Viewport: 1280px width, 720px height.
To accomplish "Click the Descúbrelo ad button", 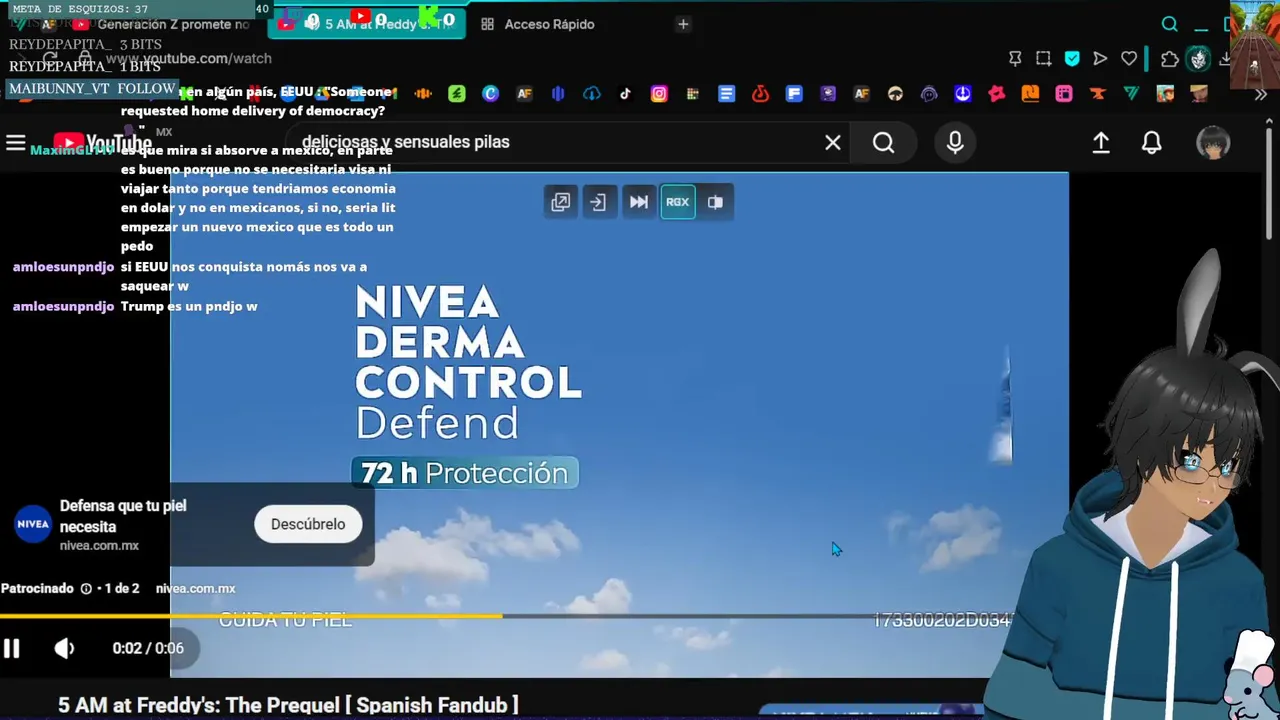I will point(308,524).
